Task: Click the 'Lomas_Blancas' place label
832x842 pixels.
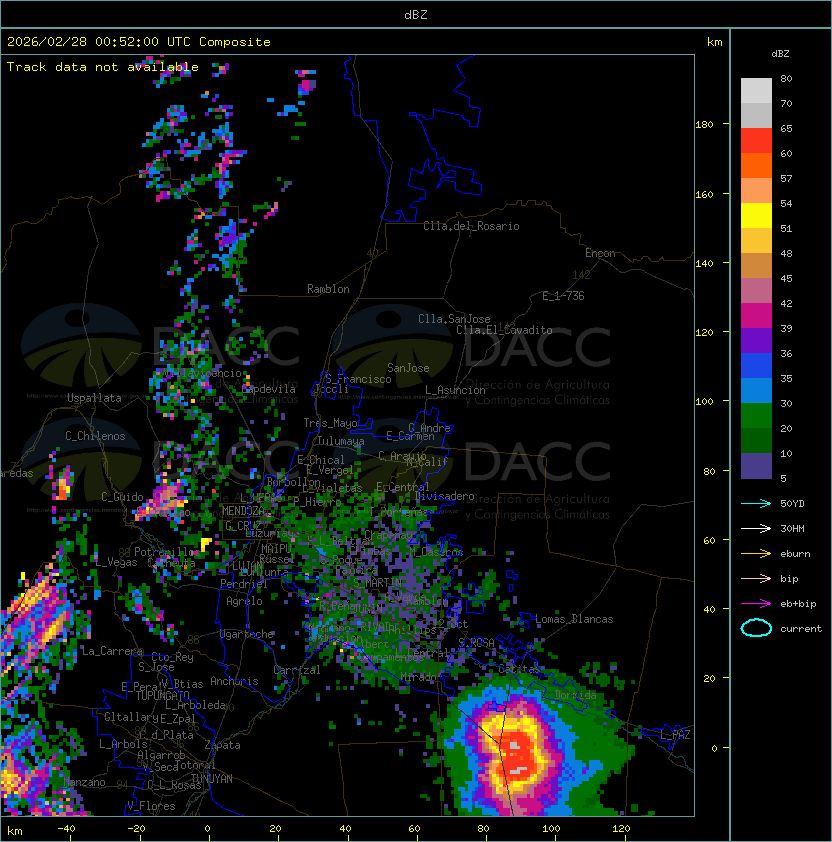Action: [x=574, y=619]
